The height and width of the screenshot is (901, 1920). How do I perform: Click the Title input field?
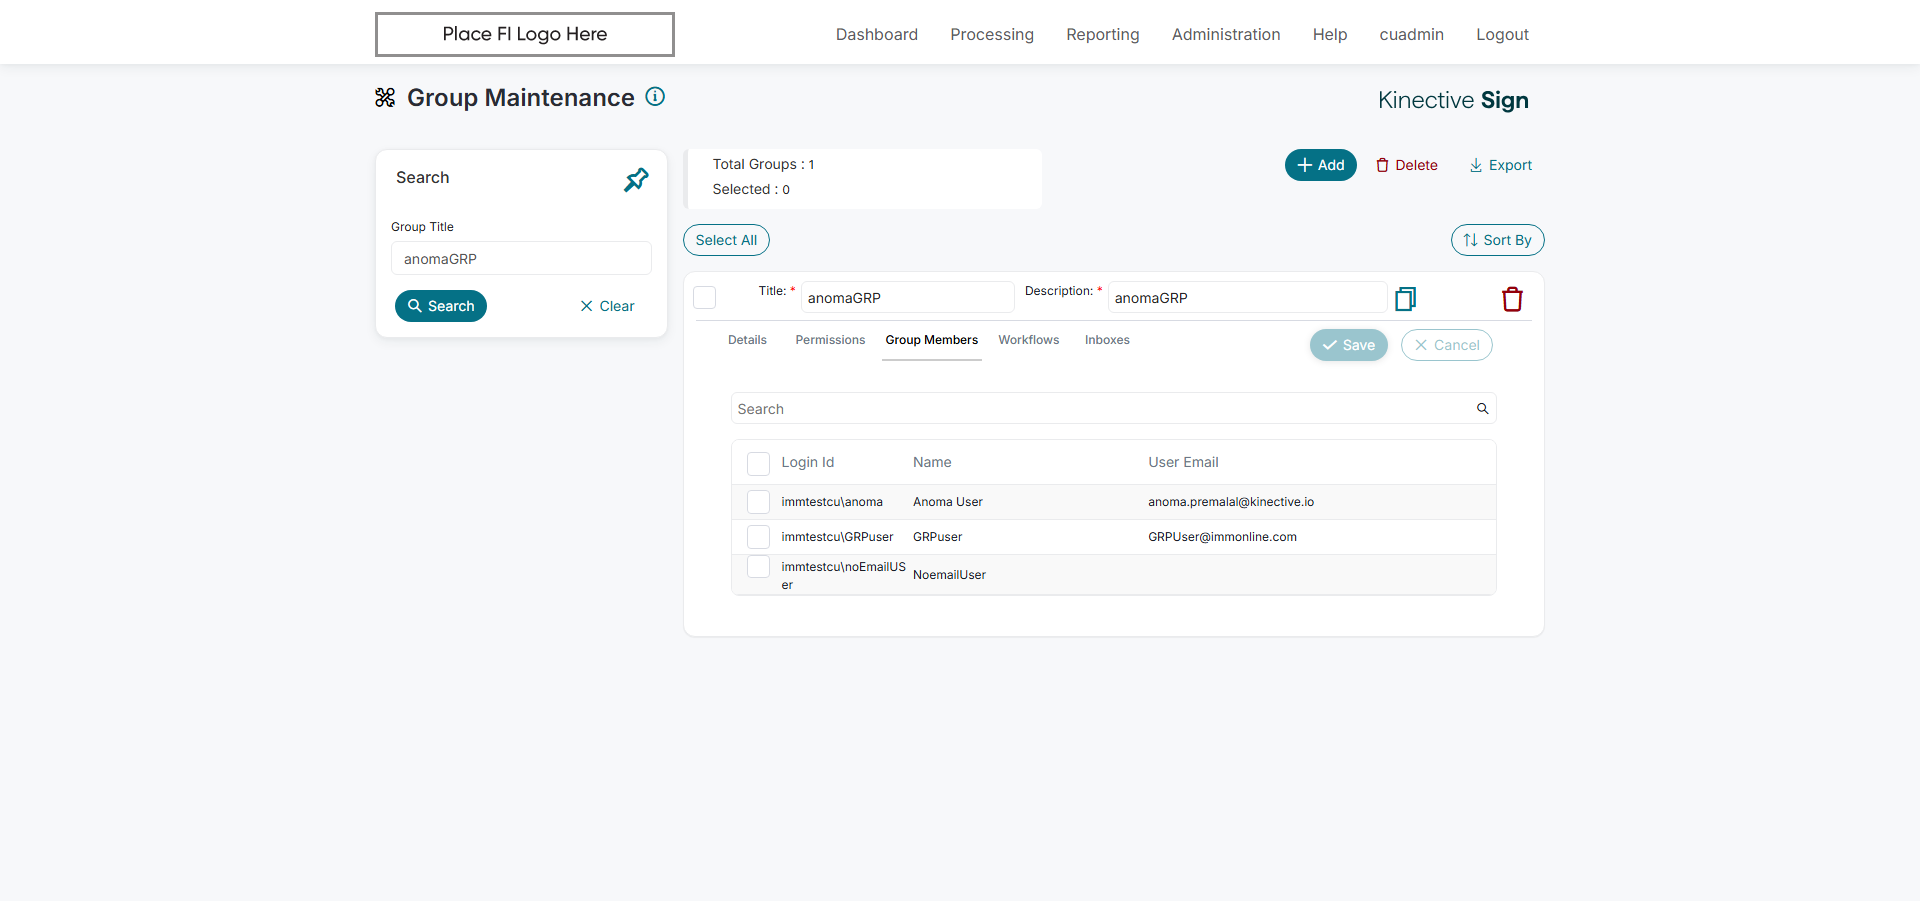[908, 297]
